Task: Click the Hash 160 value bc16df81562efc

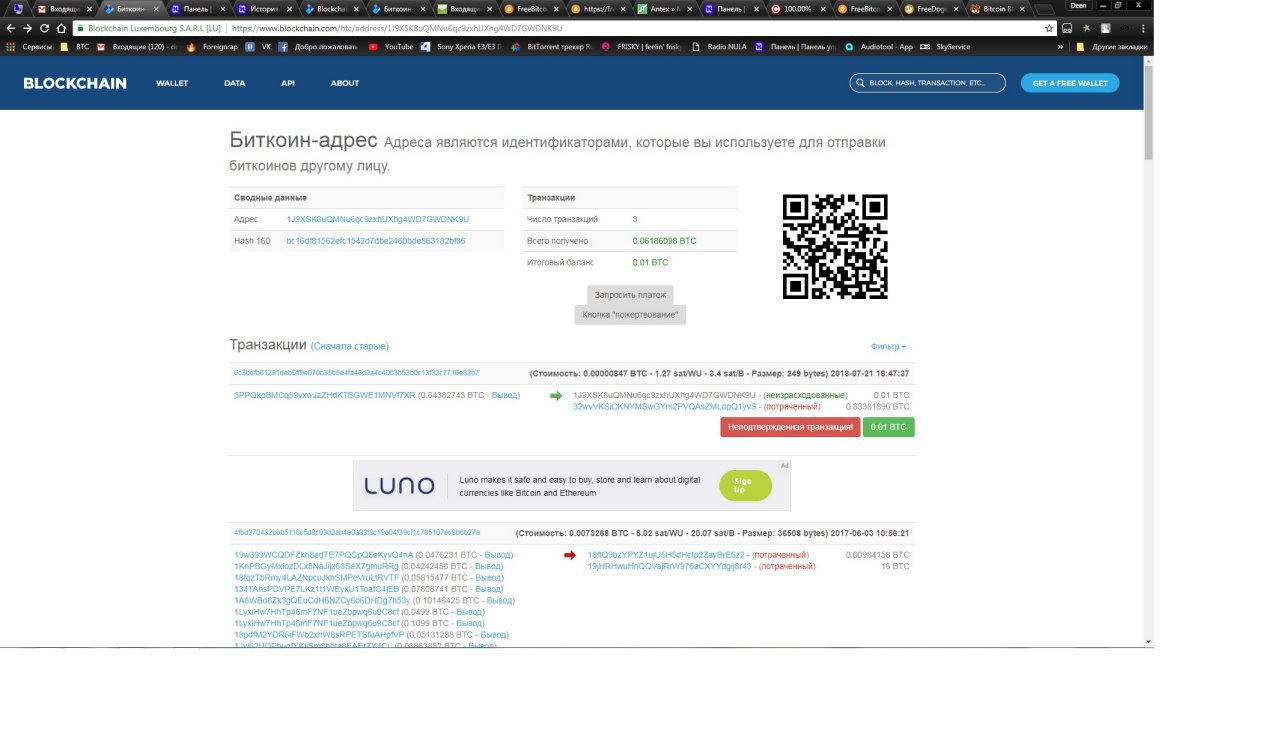Action: pyautogui.click(x=375, y=241)
